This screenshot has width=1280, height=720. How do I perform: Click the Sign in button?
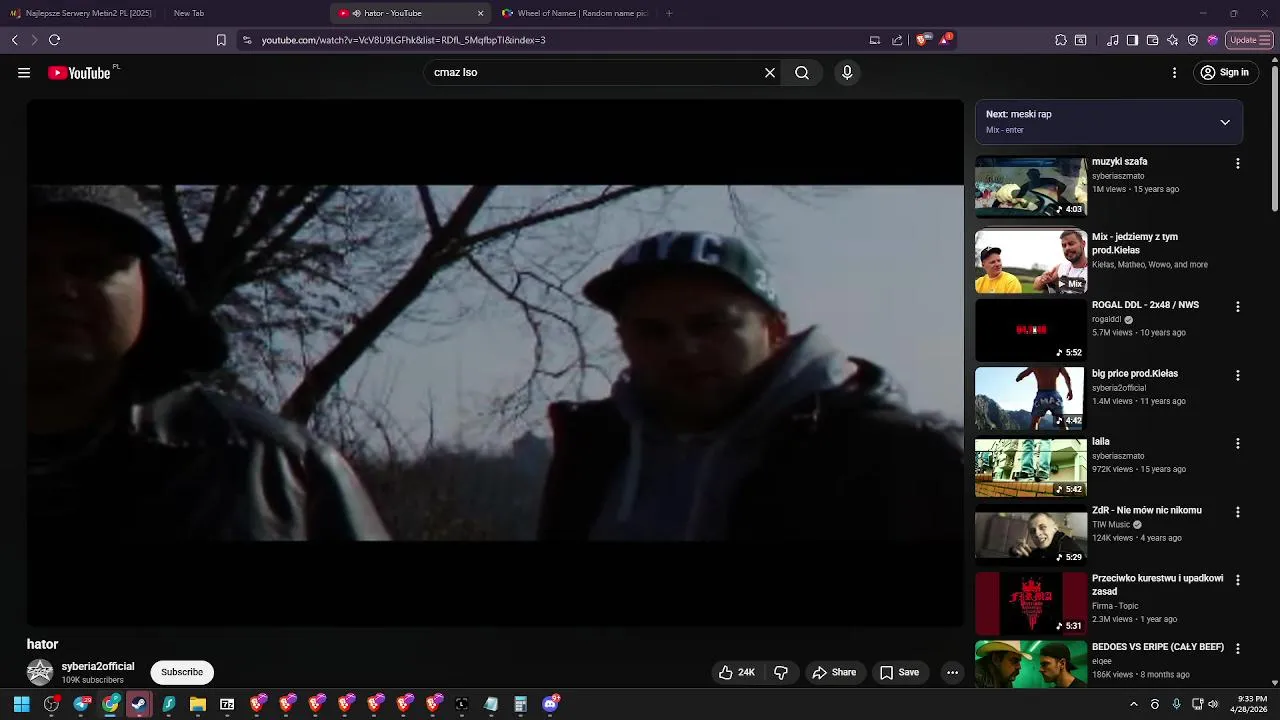[x=1225, y=72]
